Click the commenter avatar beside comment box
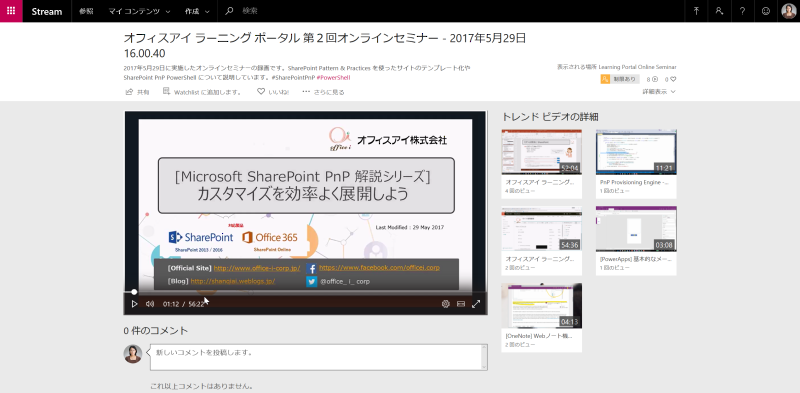 [133, 354]
